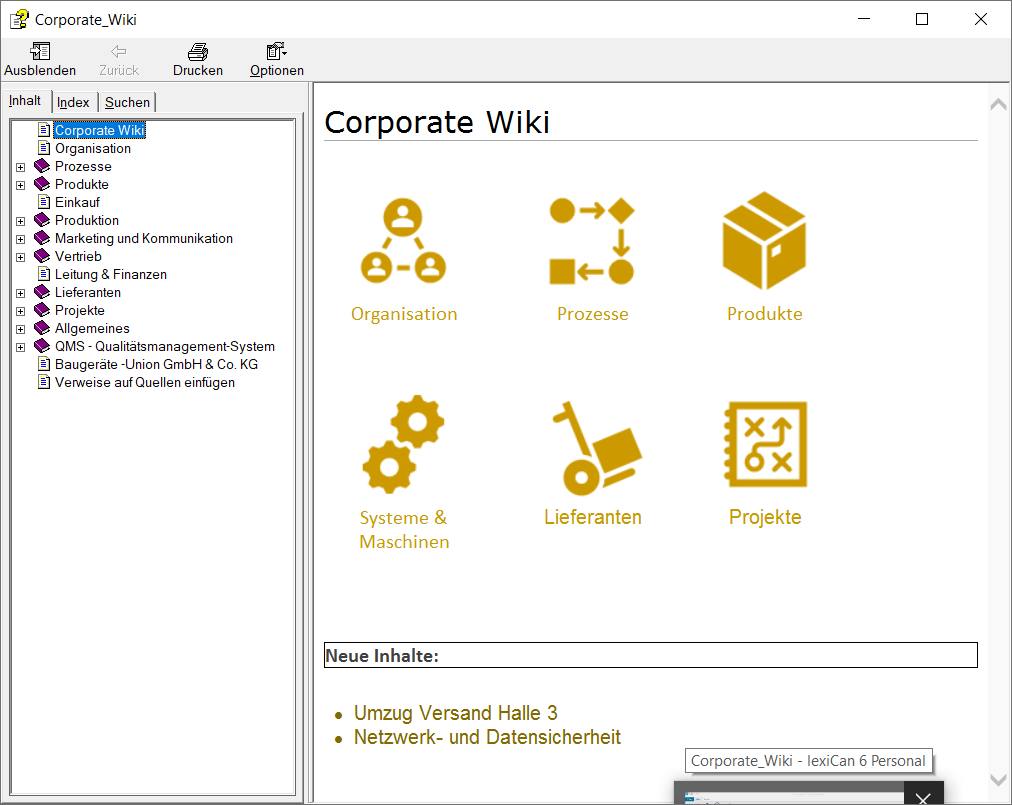Click the Ausblenden toolbar button
The height and width of the screenshot is (805, 1012).
(x=40, y=60)
